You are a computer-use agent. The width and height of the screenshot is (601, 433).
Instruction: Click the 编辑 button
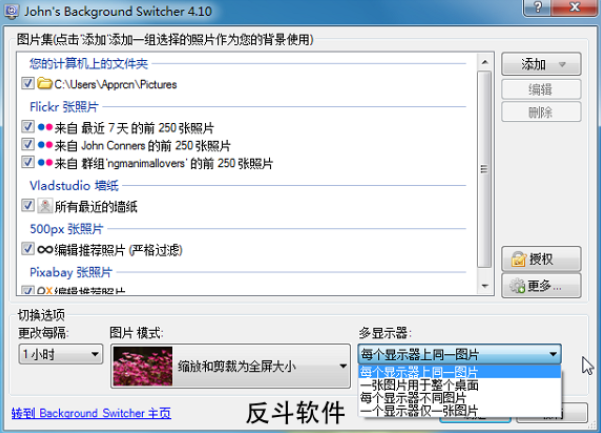[x=540, y=89]
